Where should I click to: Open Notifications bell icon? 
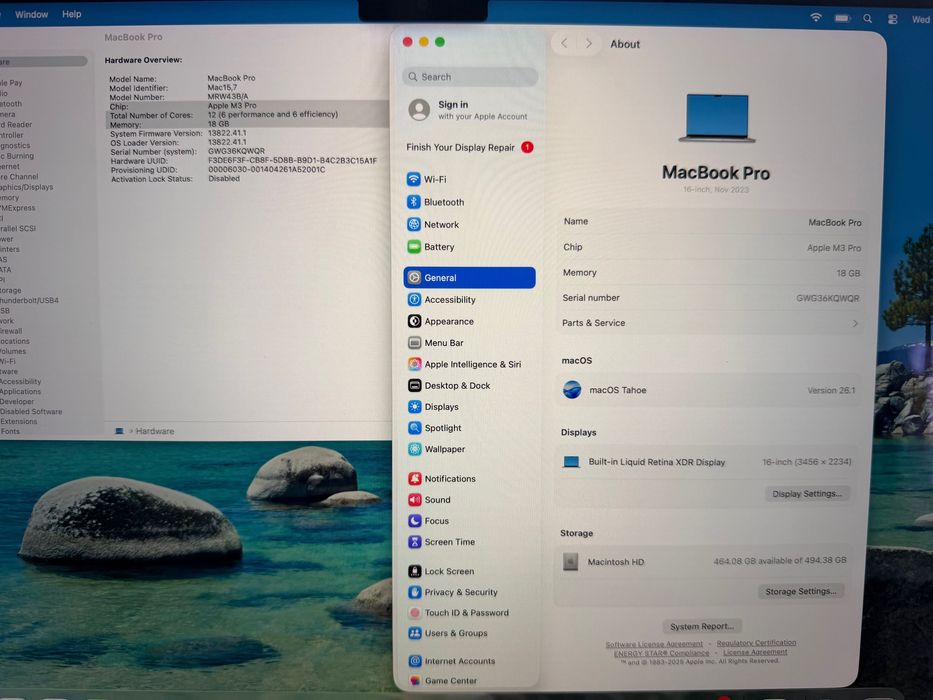coord(415,478)
